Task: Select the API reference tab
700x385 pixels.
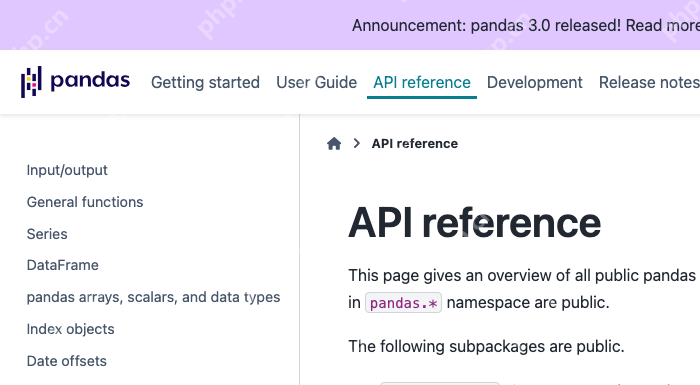Action: [422, 83]
